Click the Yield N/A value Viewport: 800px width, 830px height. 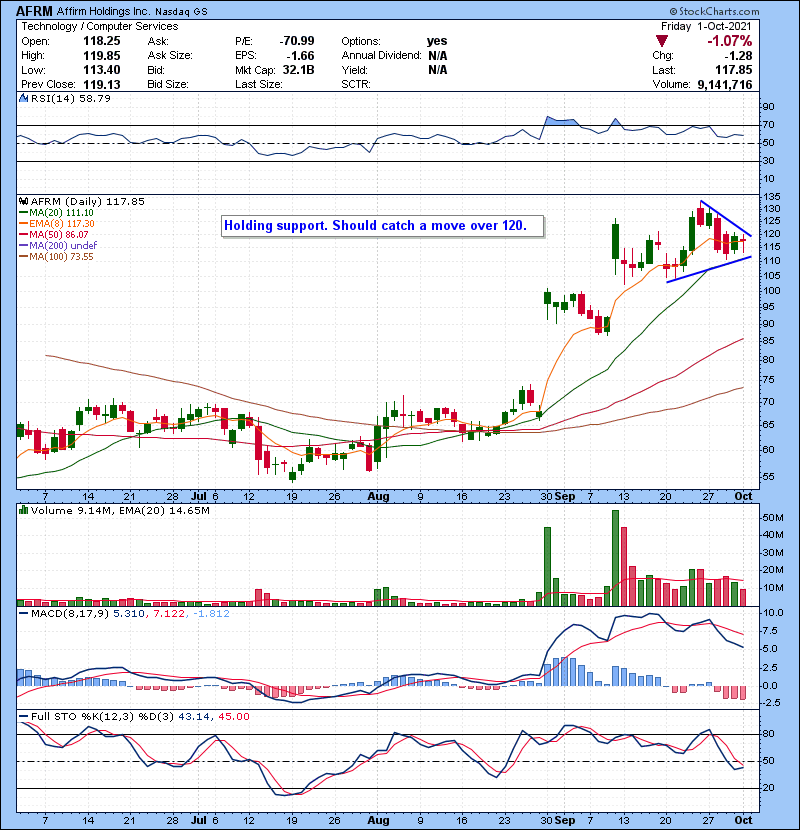437,70
